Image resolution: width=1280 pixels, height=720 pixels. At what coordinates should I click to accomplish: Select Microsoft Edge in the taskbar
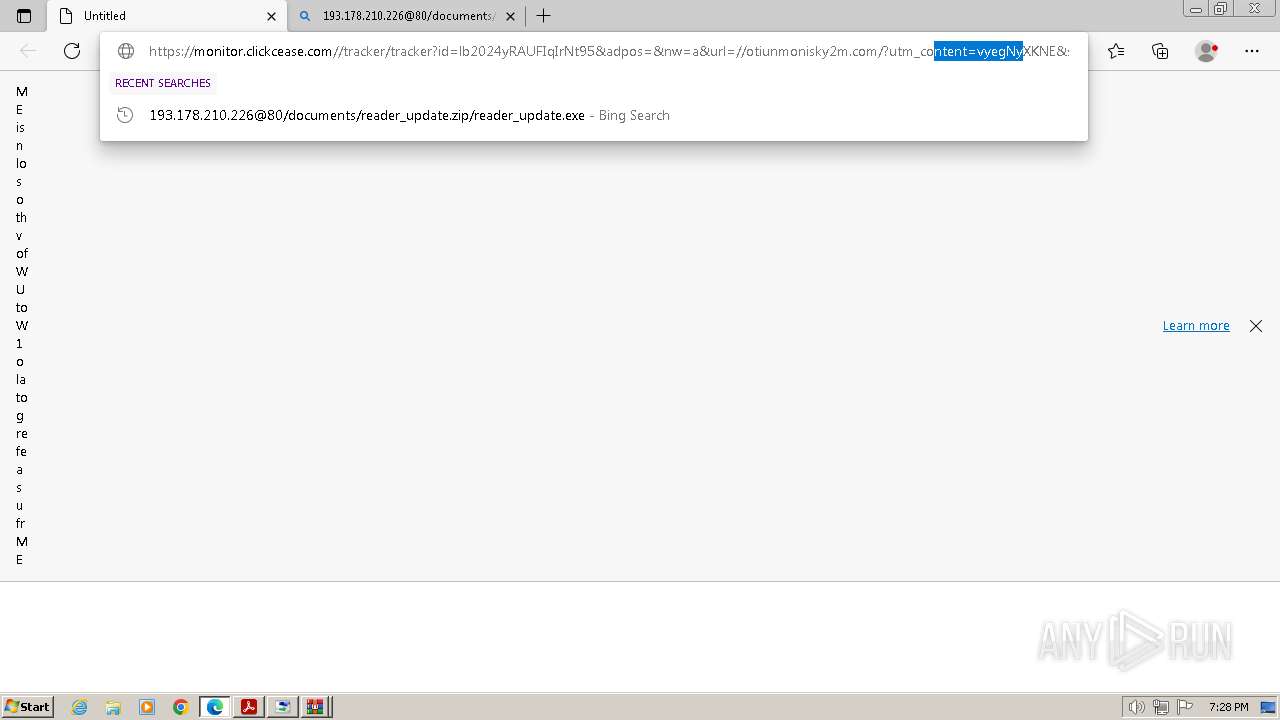tap(215, 707)
